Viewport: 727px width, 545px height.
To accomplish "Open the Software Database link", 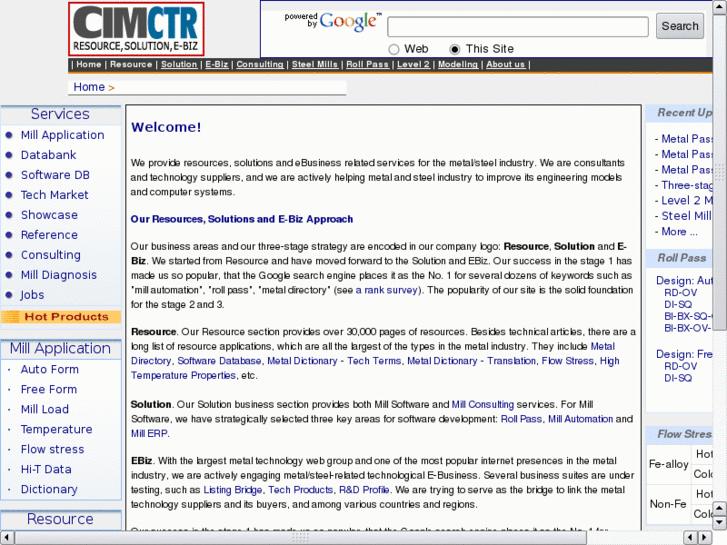I will pyautogui.click(x=219, y=361).
